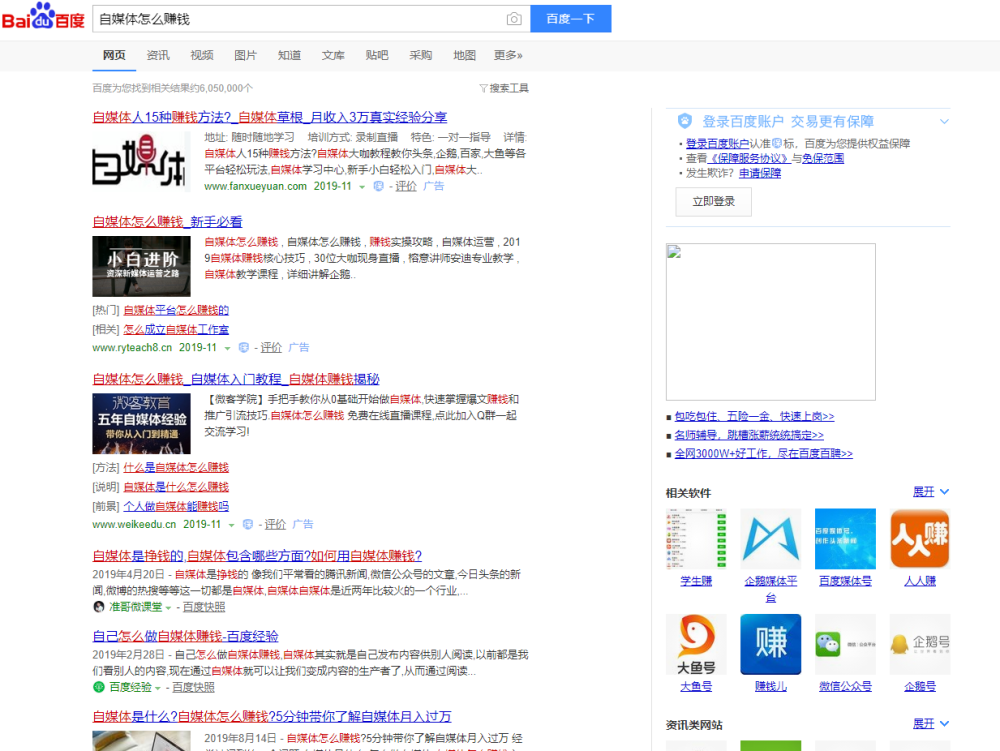Click the Baidu logo
Screen dimensions: 1000x751
click(43, 17)
